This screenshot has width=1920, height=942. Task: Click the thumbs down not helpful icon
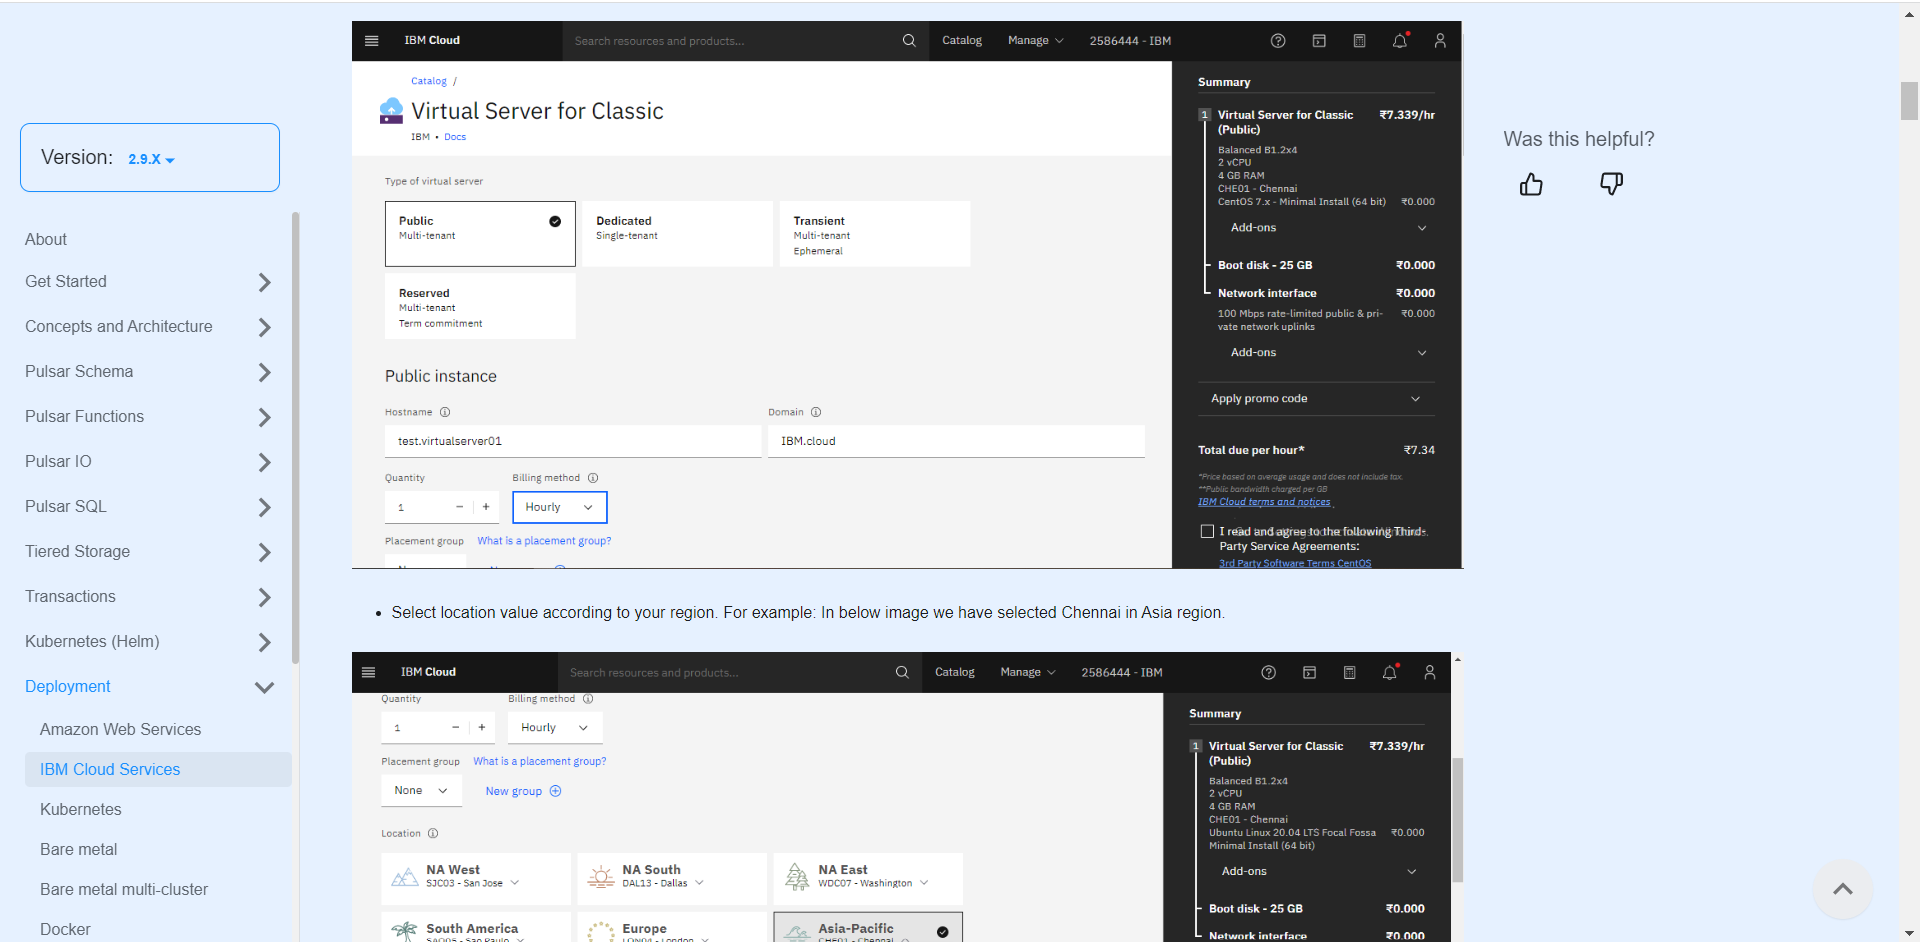pos(1611,184)
